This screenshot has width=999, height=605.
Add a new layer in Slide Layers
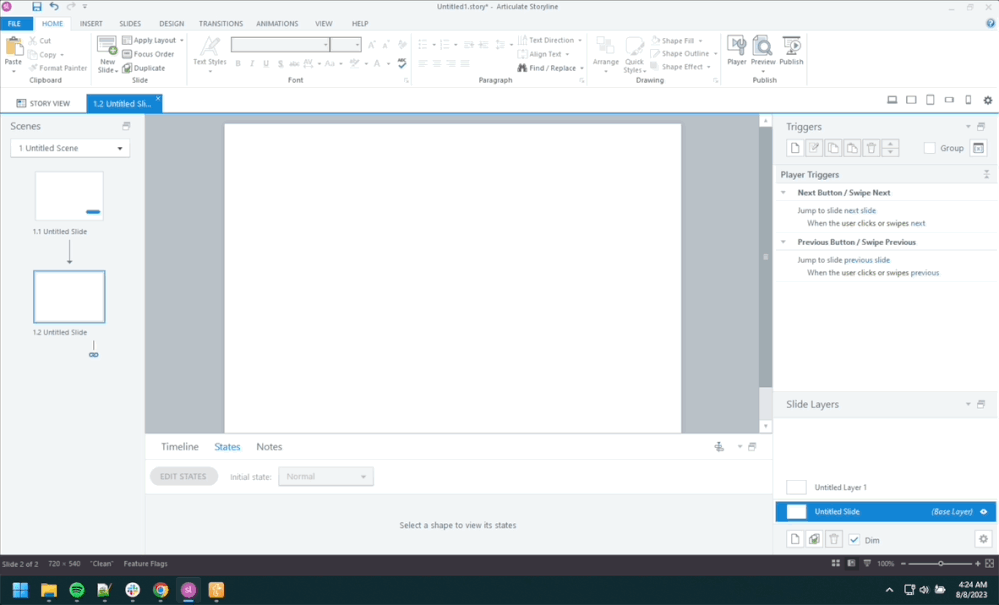pos(795,539)
